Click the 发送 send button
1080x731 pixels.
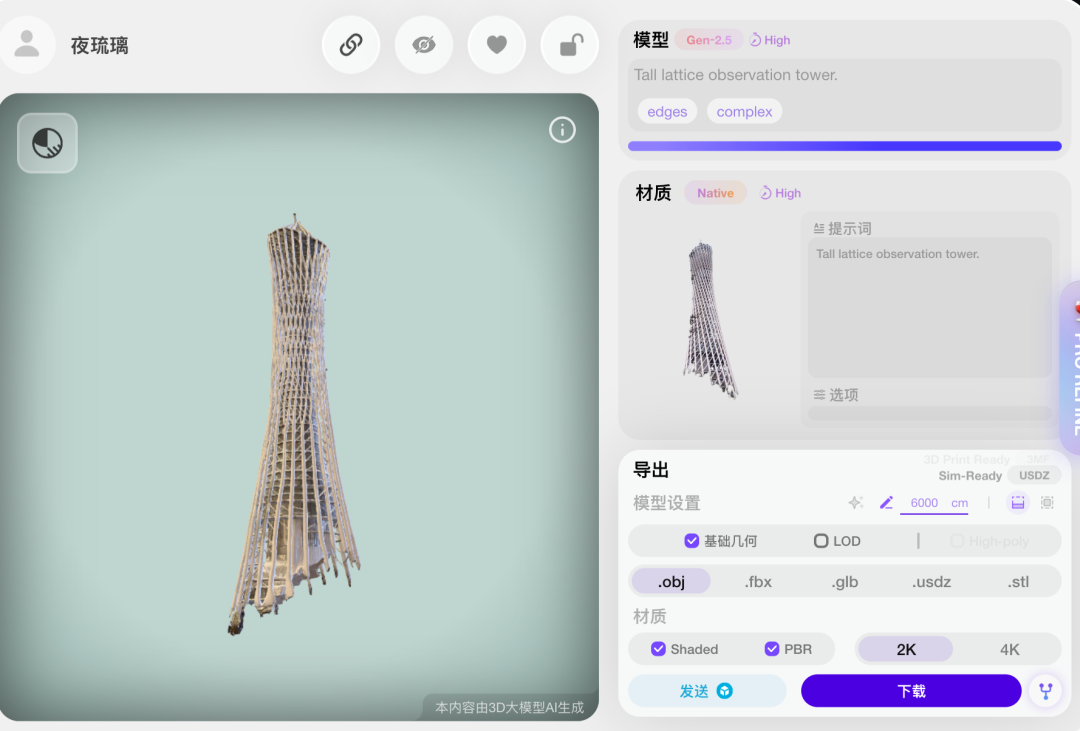pyautogui.click(x=707, y=691)
